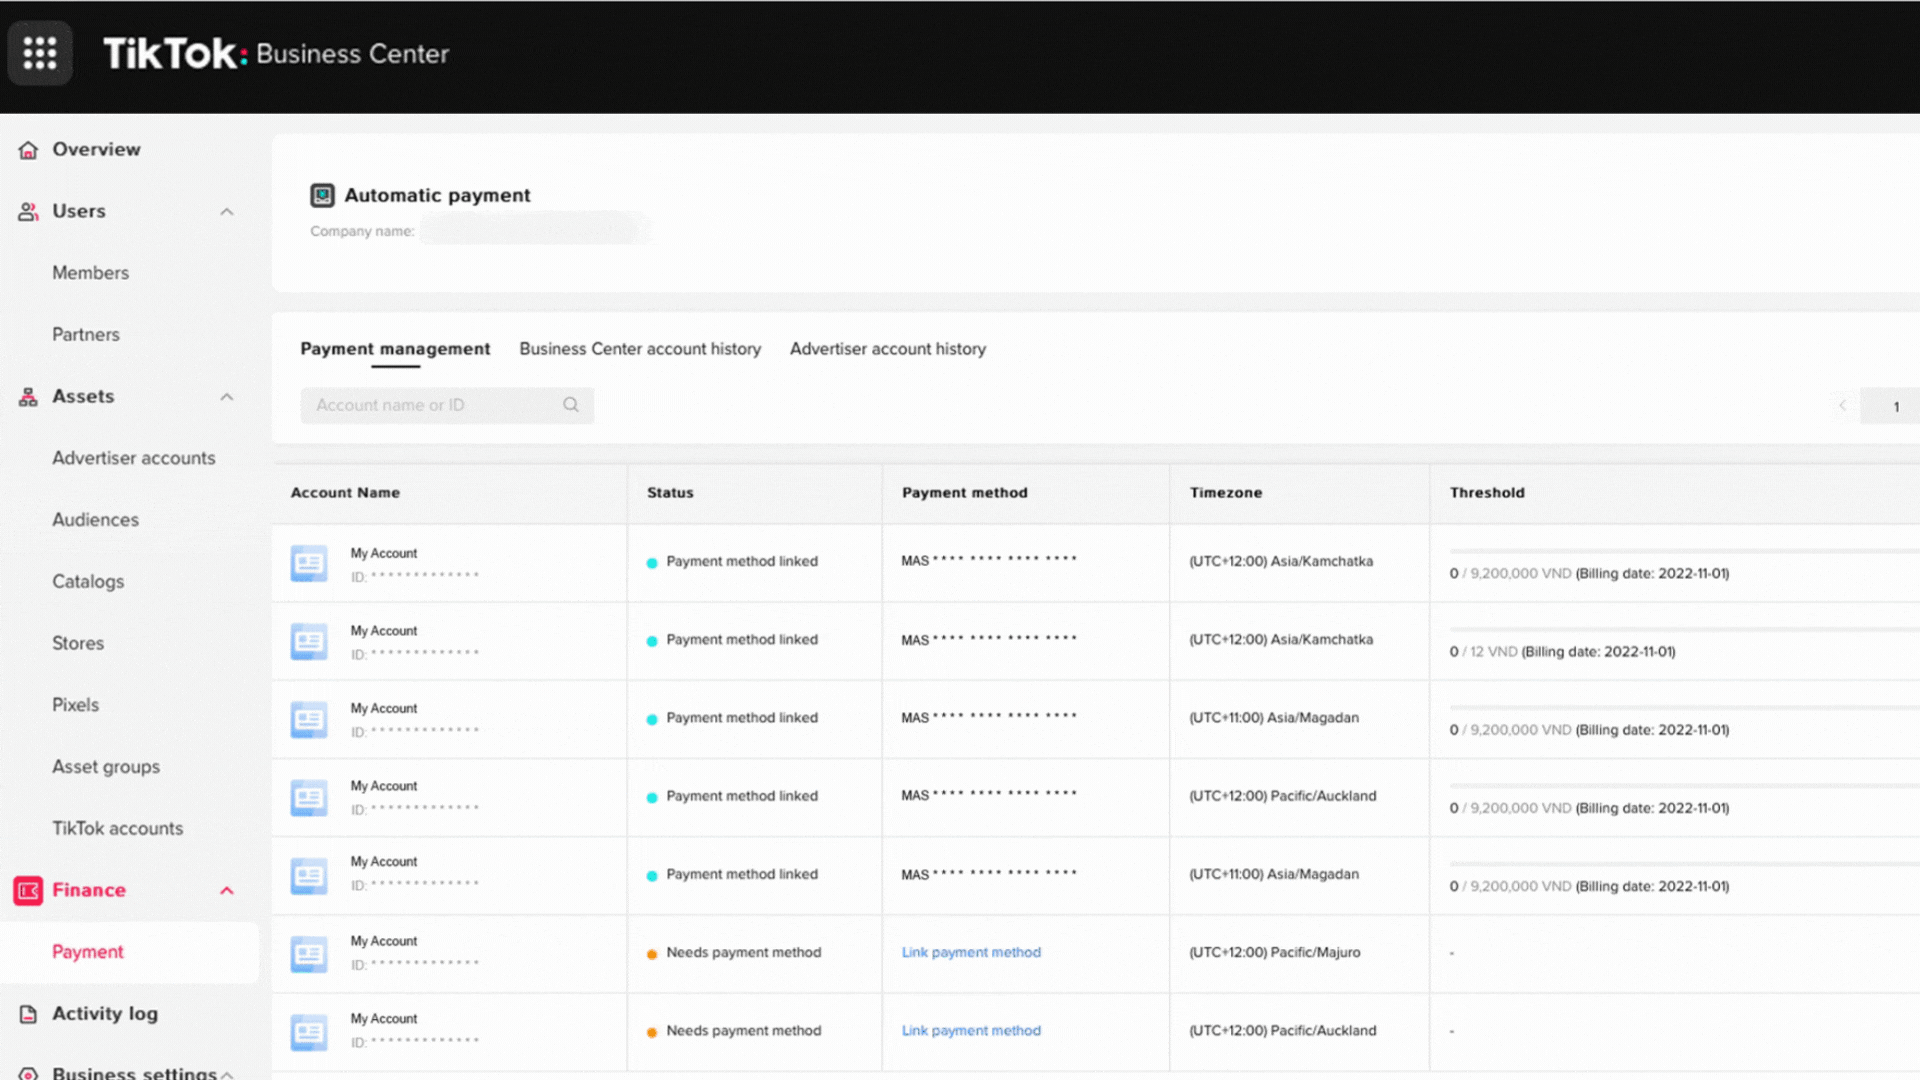Click the Overview home icon
The width and height of the screenshot is (1920, 1080).
(x=28, y=150)
